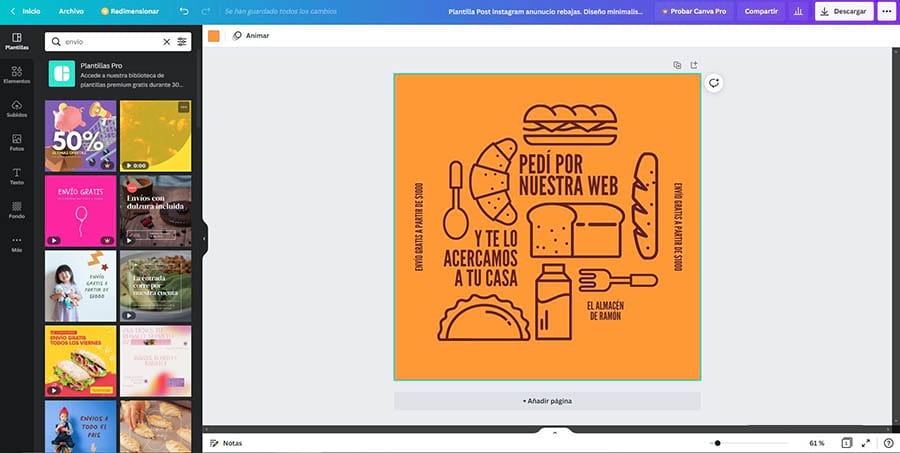The image size is (900, 453).
Task: Click add page icon above canvas
Action: coord(693,65)
